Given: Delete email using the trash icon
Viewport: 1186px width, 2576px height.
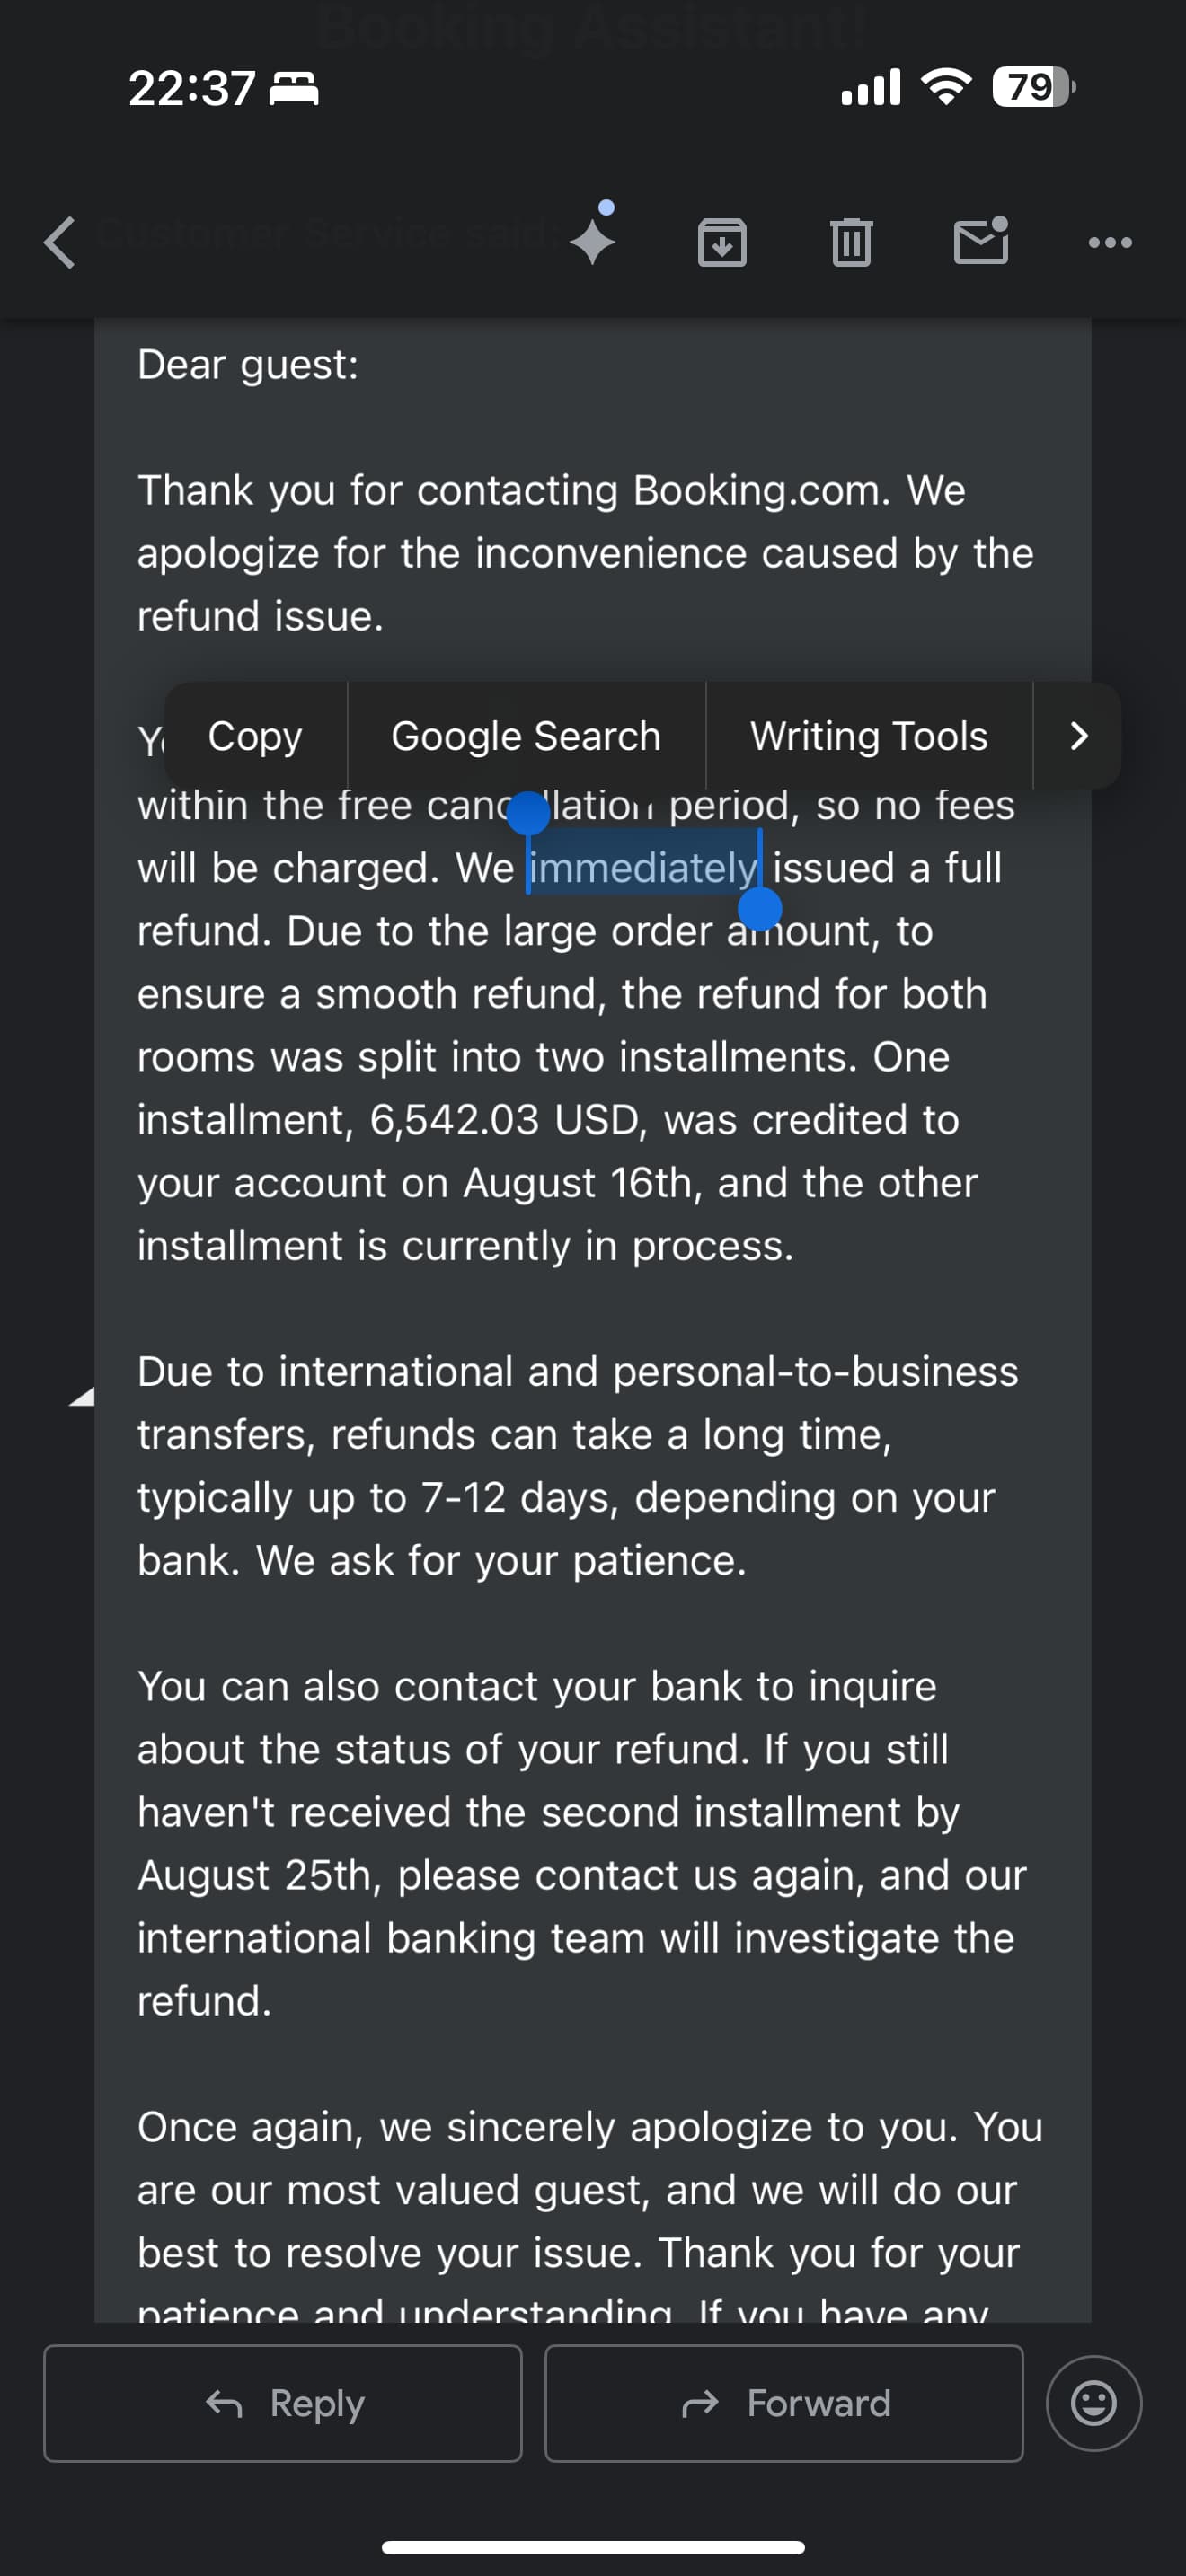Looking at the screenshot, I should click(x=851, y=242).
